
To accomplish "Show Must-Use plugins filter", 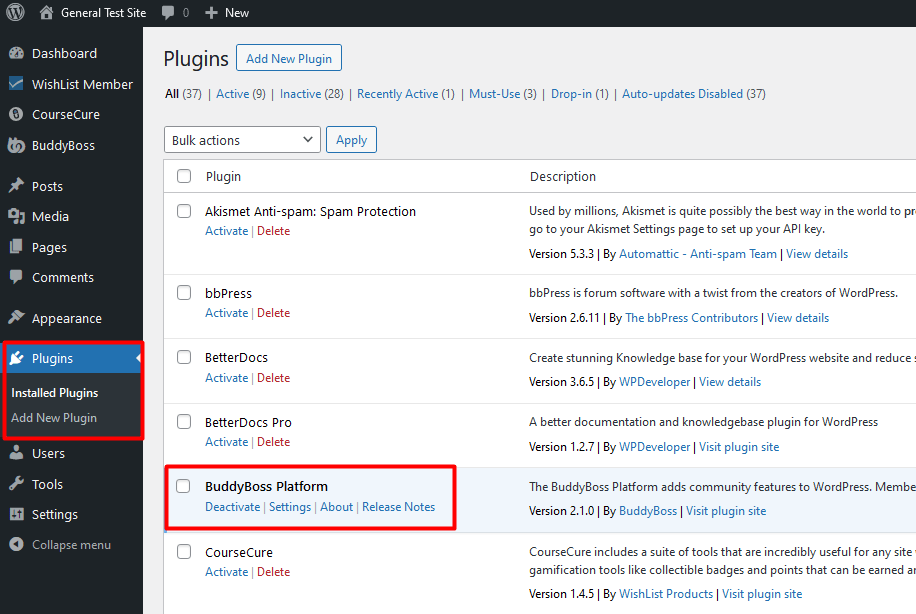I will 502,93.
